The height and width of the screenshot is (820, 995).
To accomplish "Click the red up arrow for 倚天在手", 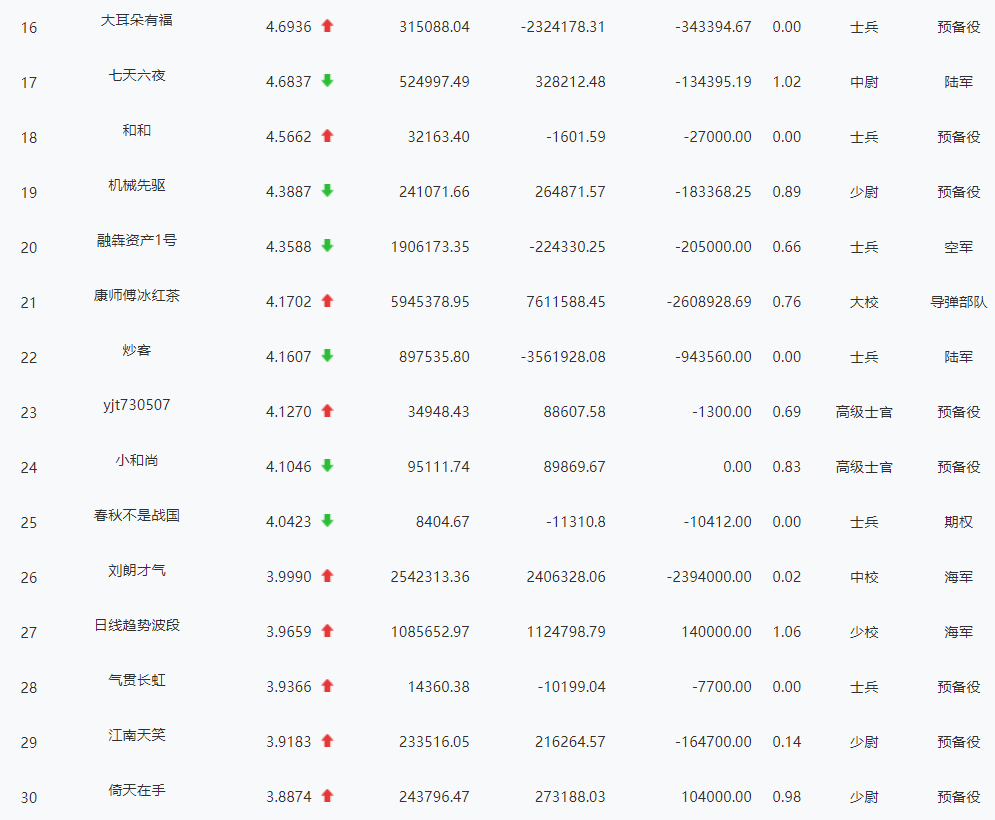I will 327,796.
